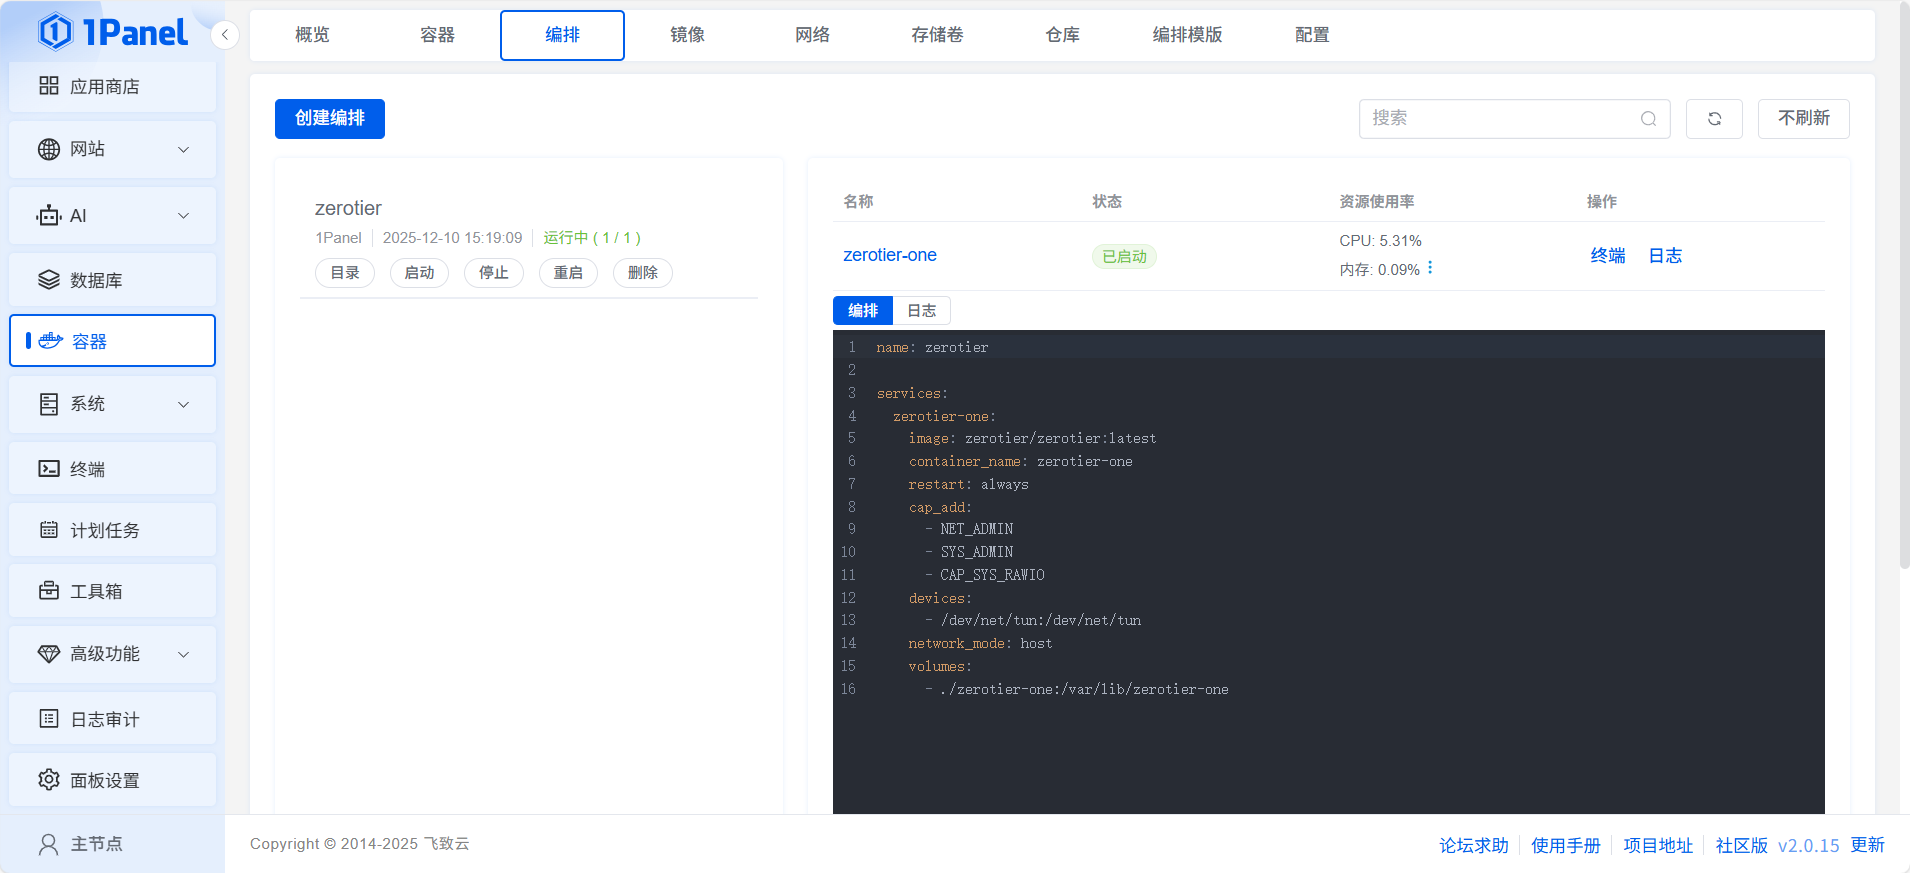Switch to the 仓库 tab
This screenshot has height=873, width=1910.
point(1062,35)
